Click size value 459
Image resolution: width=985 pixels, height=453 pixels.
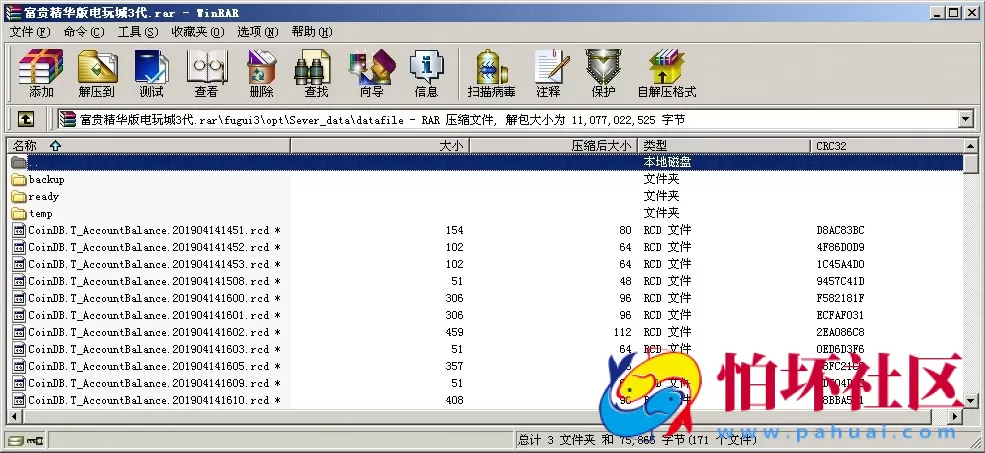(454, 332)
